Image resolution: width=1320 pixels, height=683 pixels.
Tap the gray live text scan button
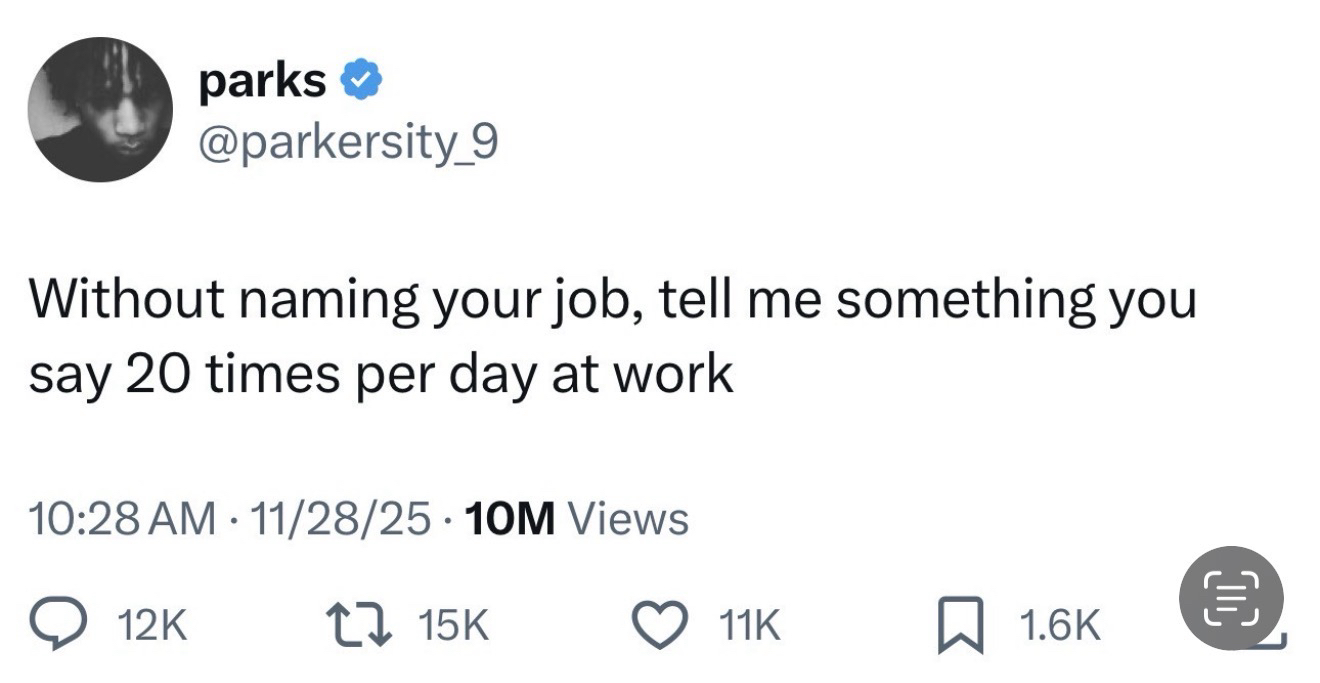click(x=1231, y=597)
